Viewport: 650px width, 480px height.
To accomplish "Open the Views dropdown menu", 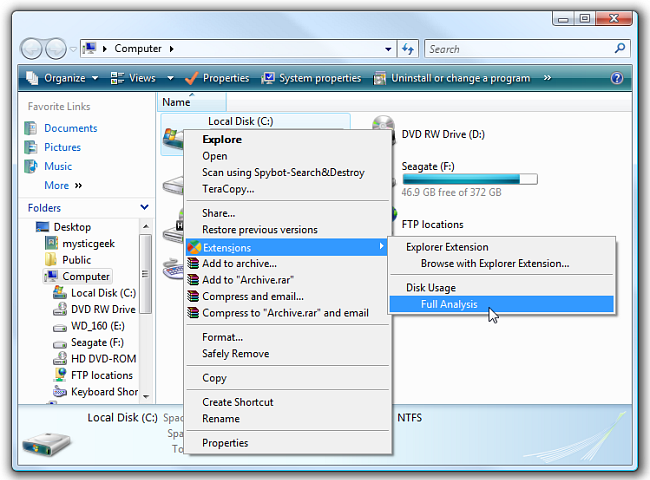I will (133, 78).
